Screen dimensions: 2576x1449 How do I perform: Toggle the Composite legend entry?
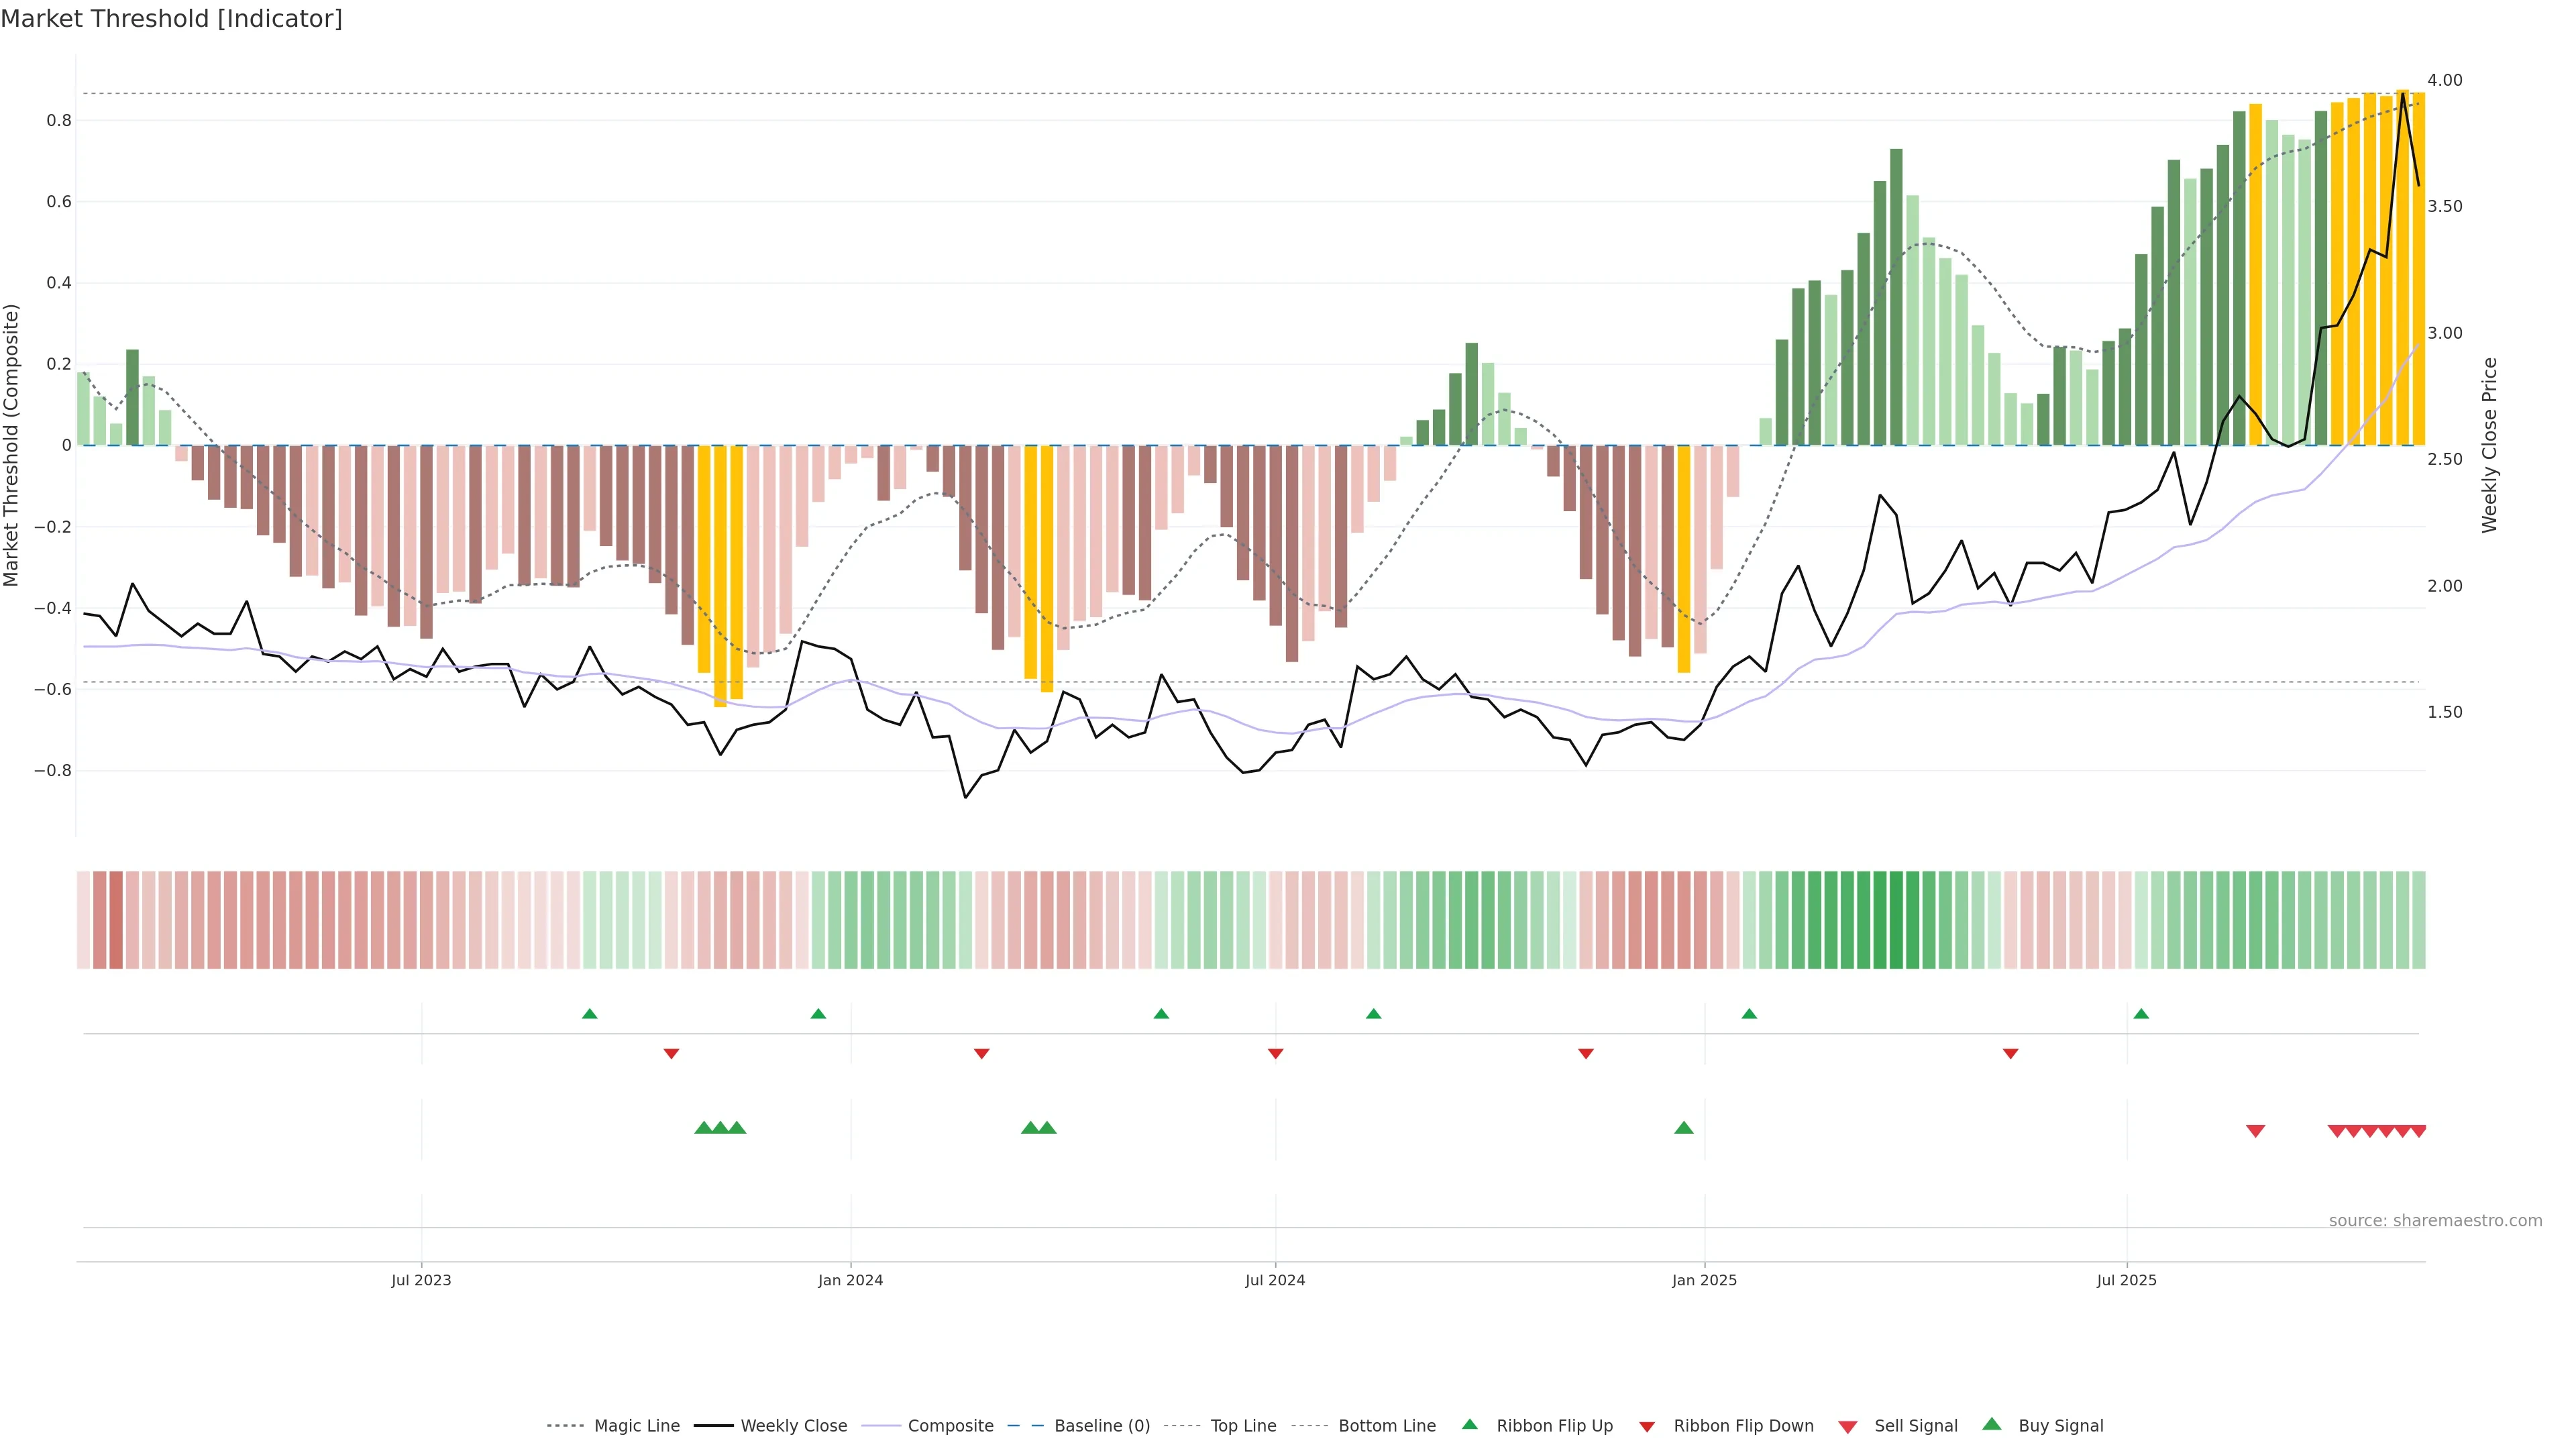950,1426
